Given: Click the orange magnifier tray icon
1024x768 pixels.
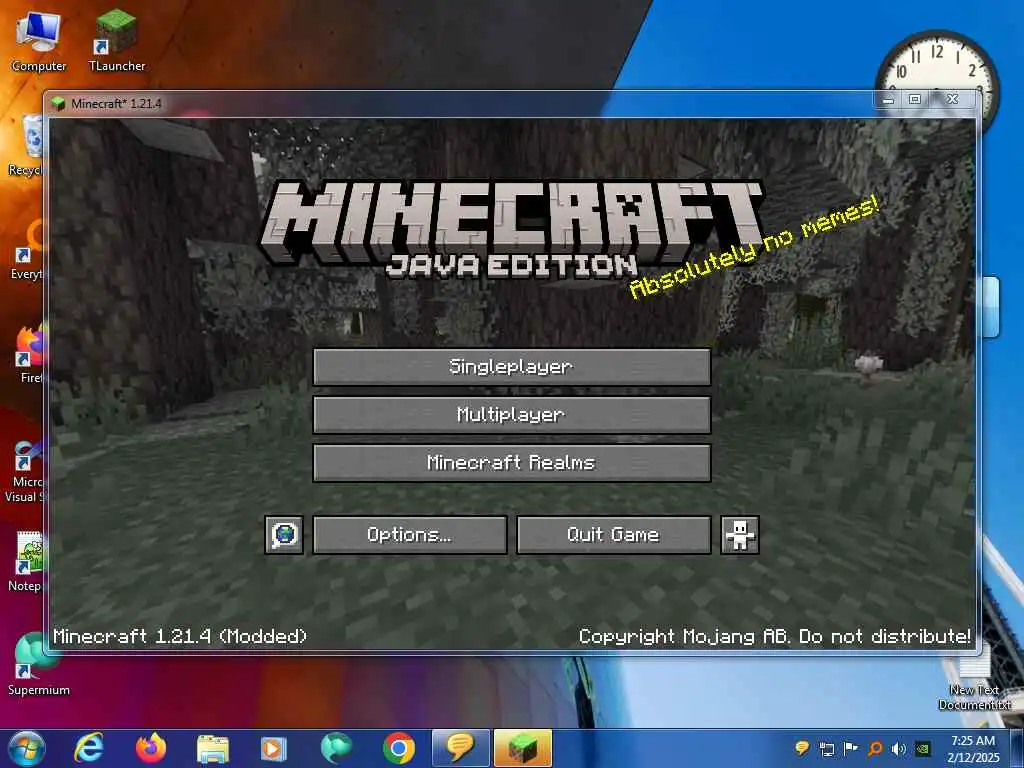Looking at the screenshot, I should click(x=875, y=748).
